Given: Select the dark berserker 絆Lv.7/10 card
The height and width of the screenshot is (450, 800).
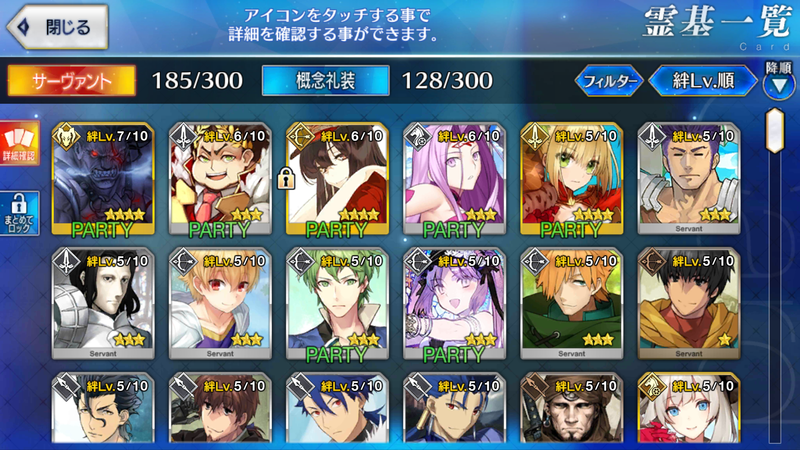Looking at the screenshot, I should click(x=103, y=179).
